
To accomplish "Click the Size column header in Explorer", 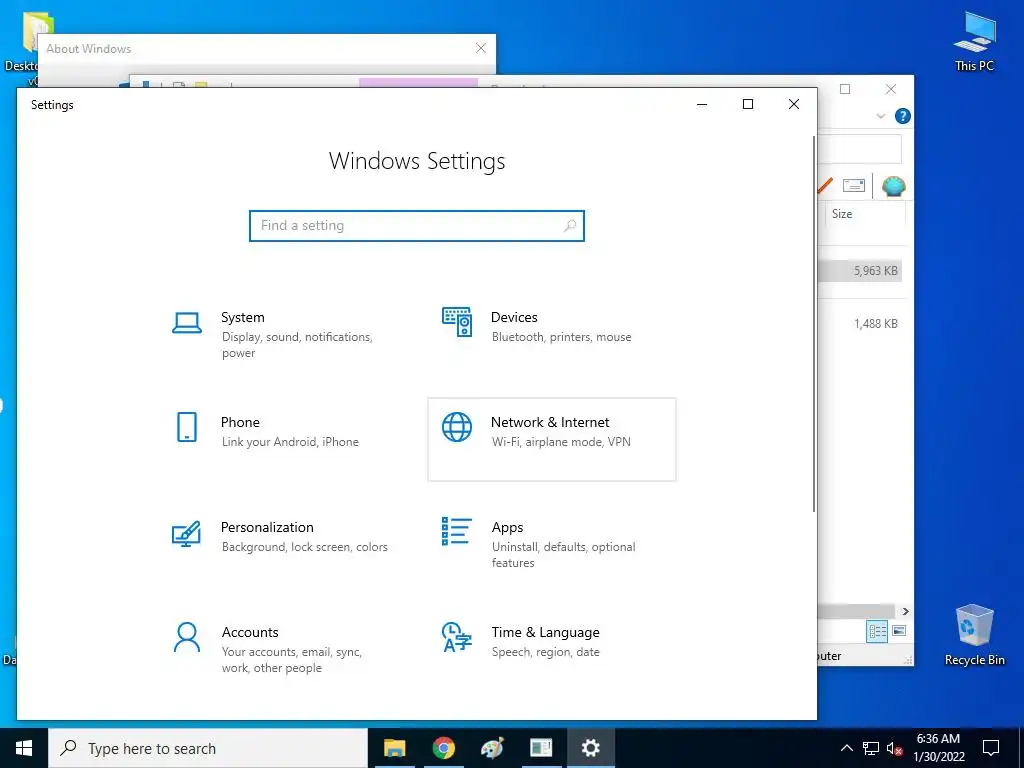I will (x=842, y=214).
